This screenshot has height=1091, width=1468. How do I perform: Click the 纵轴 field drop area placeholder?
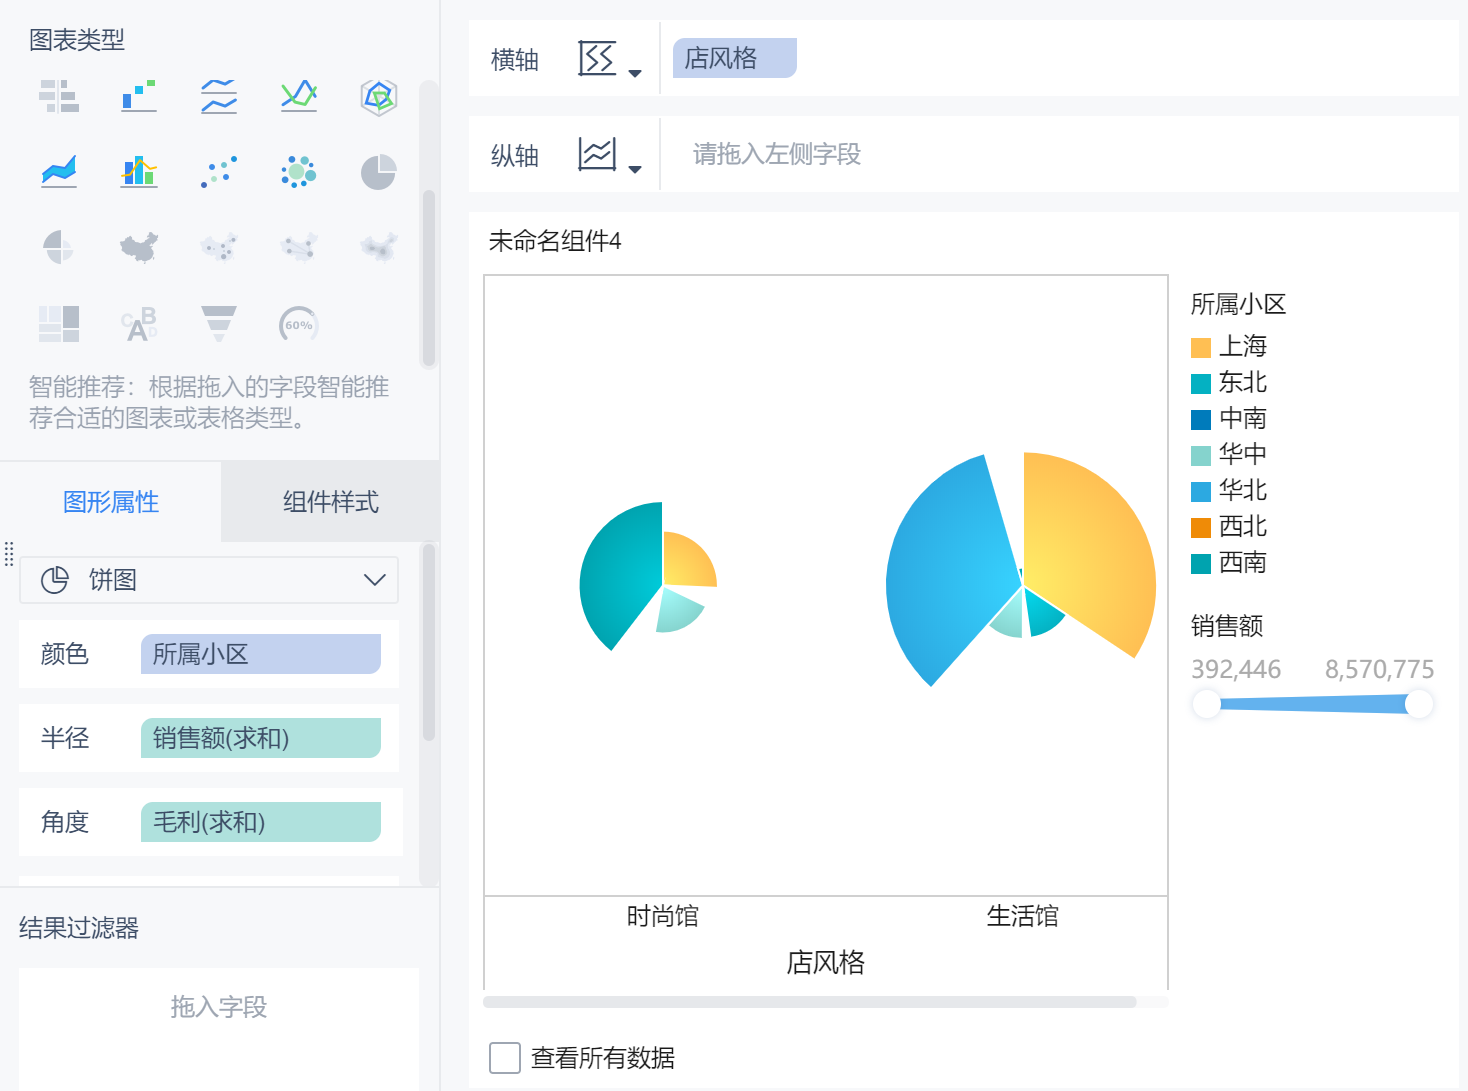coord(777,154)
